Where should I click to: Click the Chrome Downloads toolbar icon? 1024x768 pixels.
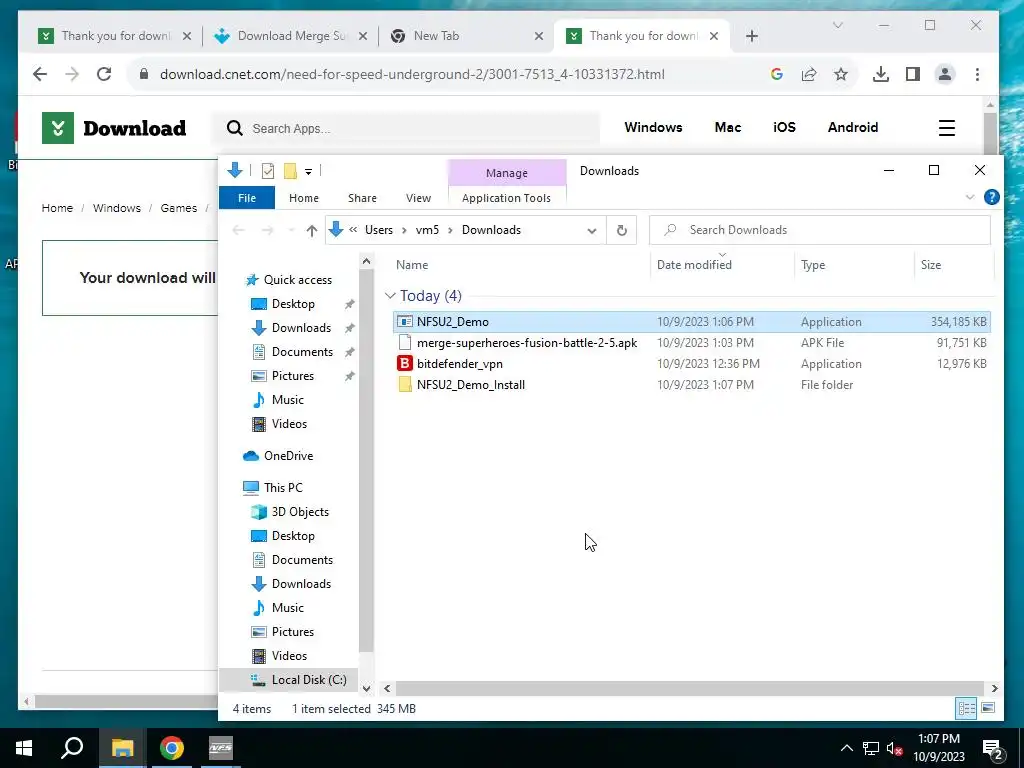(x=880, y=74)
